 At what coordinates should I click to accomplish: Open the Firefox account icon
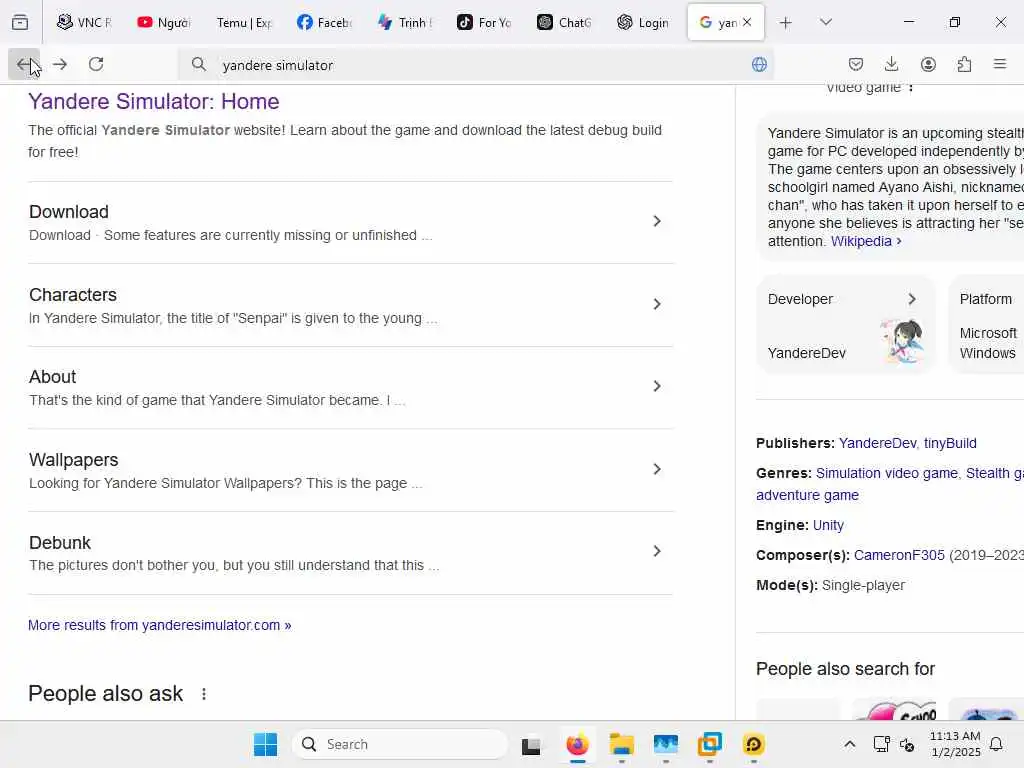(x=928, y=64)
